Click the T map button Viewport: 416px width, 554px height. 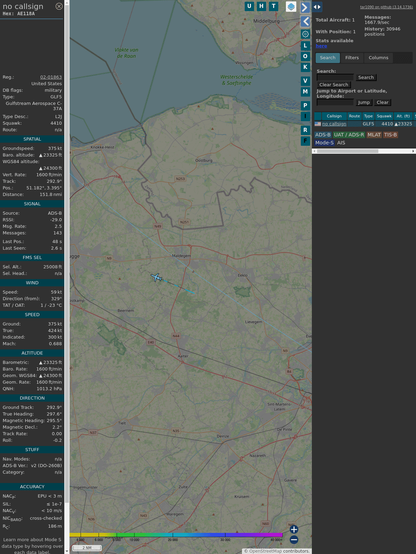[x=273, y=6]
